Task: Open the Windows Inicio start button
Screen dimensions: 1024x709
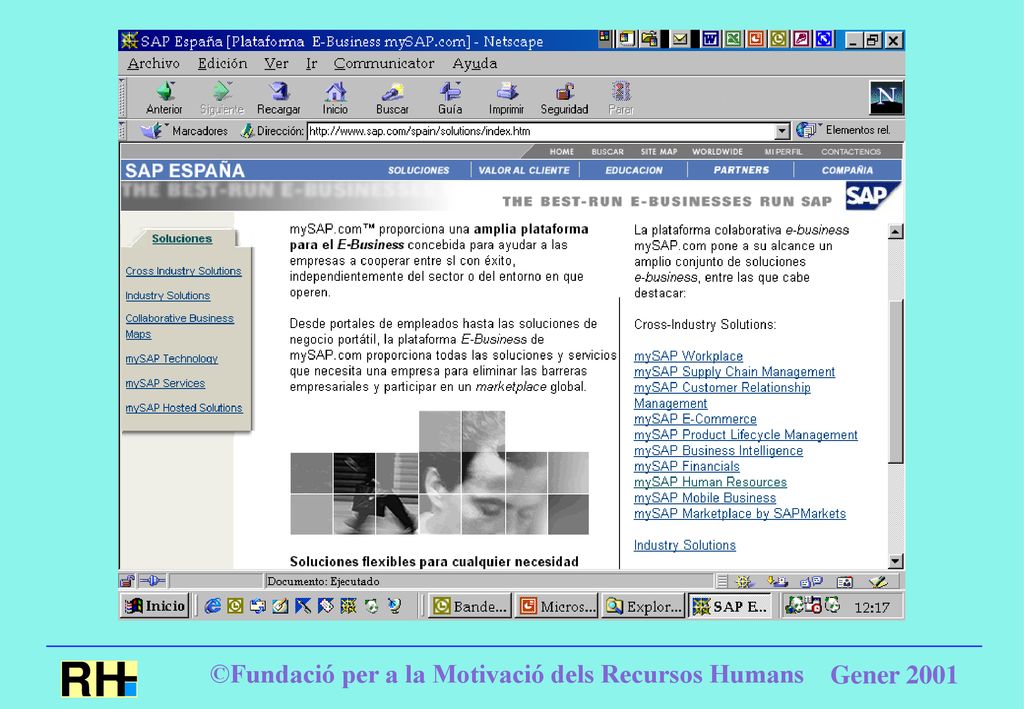Action: [155, 606]
